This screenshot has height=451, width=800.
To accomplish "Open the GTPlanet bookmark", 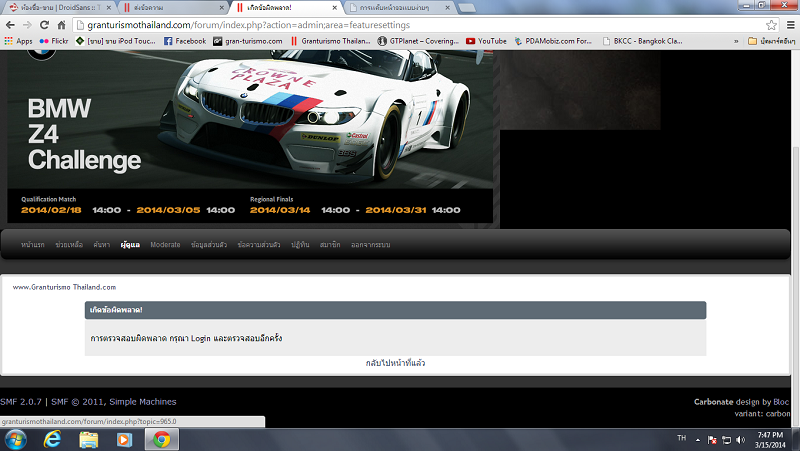I will coord(418,41).
